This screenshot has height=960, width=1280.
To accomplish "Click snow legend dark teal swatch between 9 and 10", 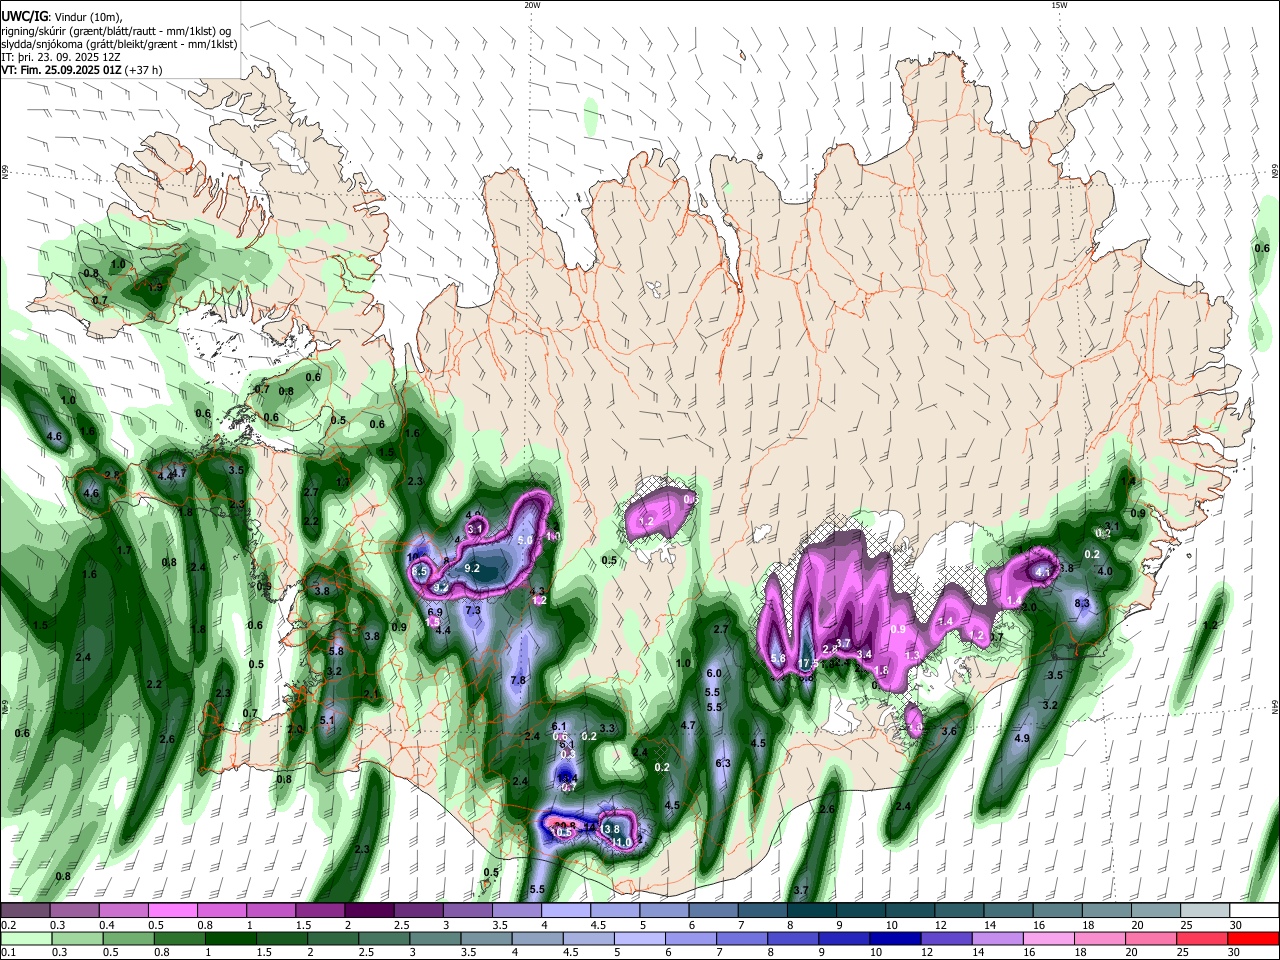I will pyautogui.click(x=861, y=911).
